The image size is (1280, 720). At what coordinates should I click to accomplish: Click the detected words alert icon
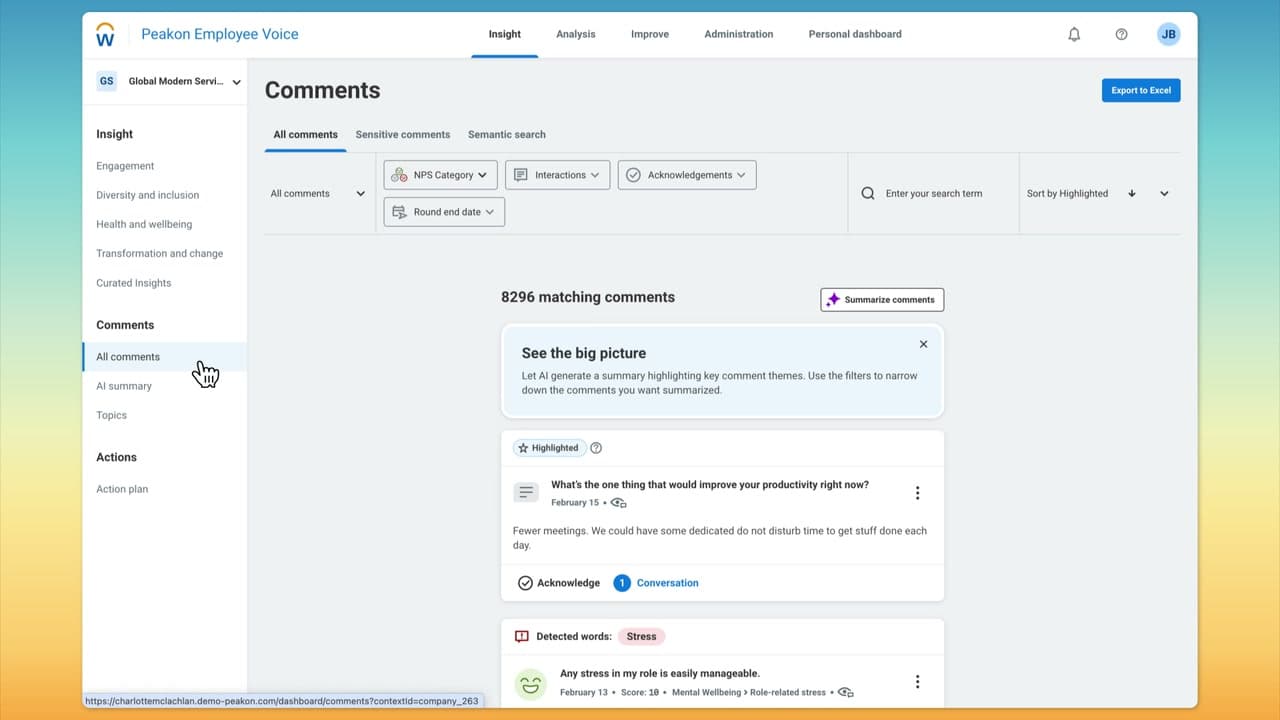tap(521, 636)
